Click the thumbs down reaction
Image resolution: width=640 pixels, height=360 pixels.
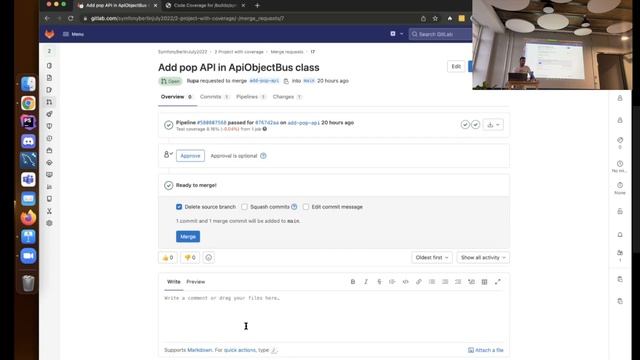(x=190, y=258)
